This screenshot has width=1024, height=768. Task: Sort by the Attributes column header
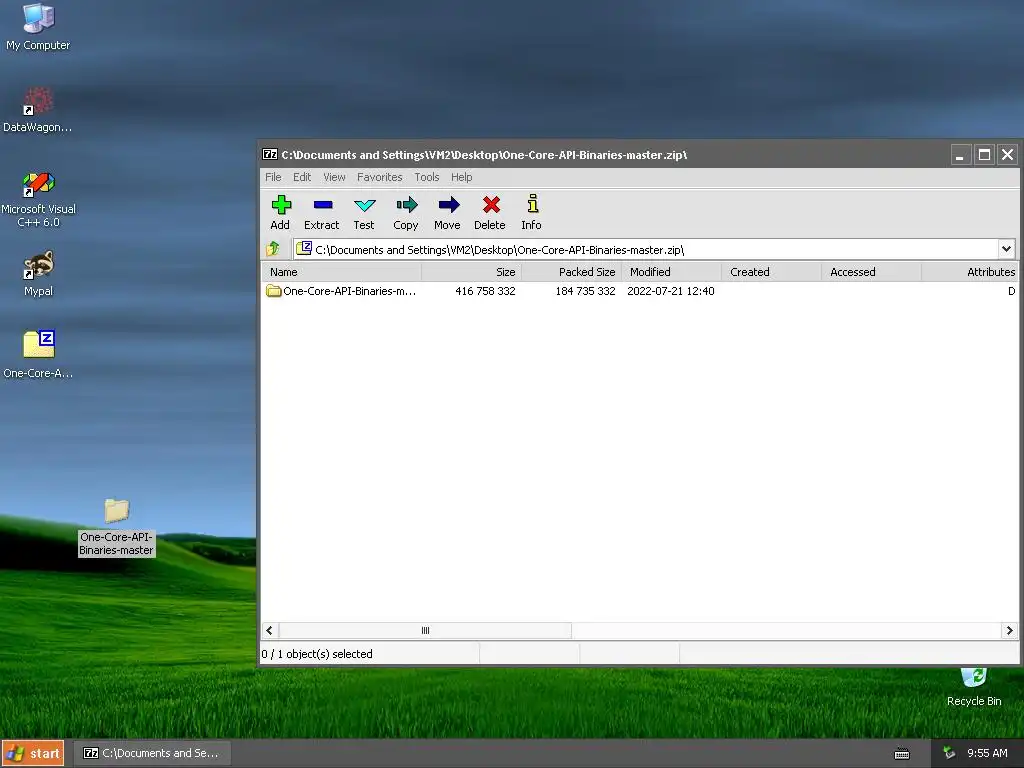tap(970, 272)
